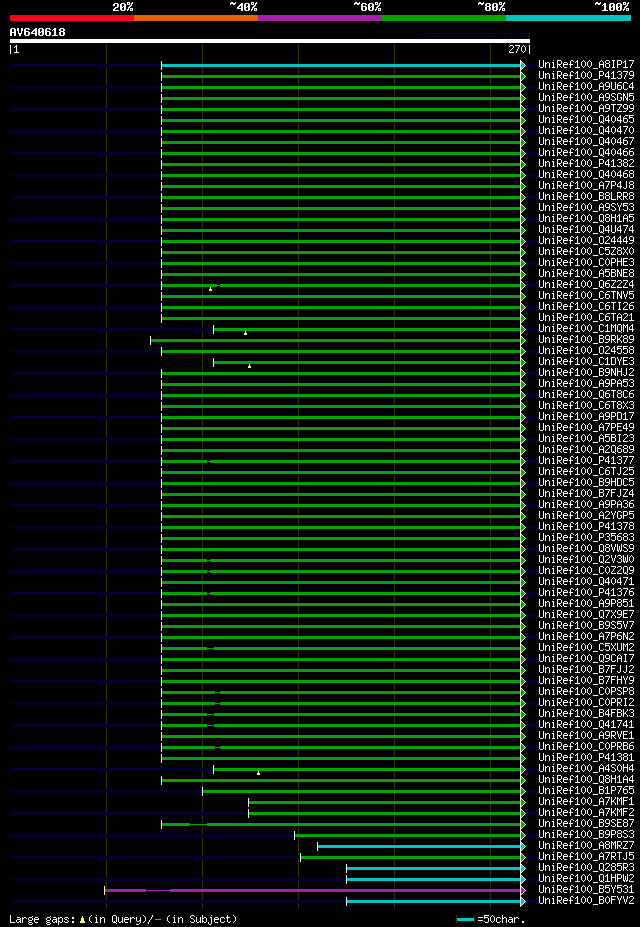640x927 pixels.
Task: Select the UniRef100_A9RVE1 label
Action: click(x=586, y=737)
